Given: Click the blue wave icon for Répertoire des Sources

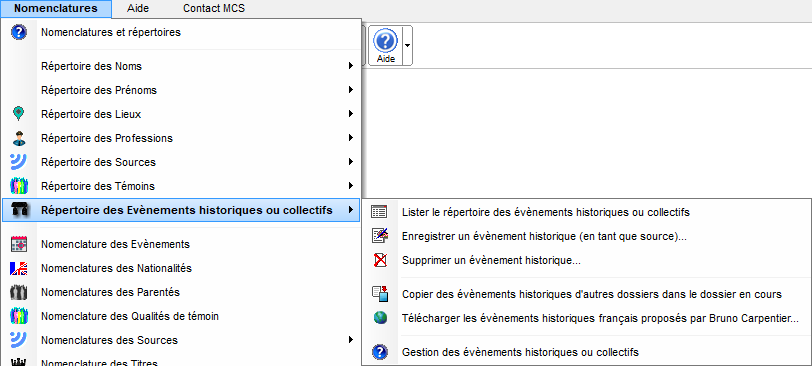Looking at the screenshot, I should coord(19,162).
